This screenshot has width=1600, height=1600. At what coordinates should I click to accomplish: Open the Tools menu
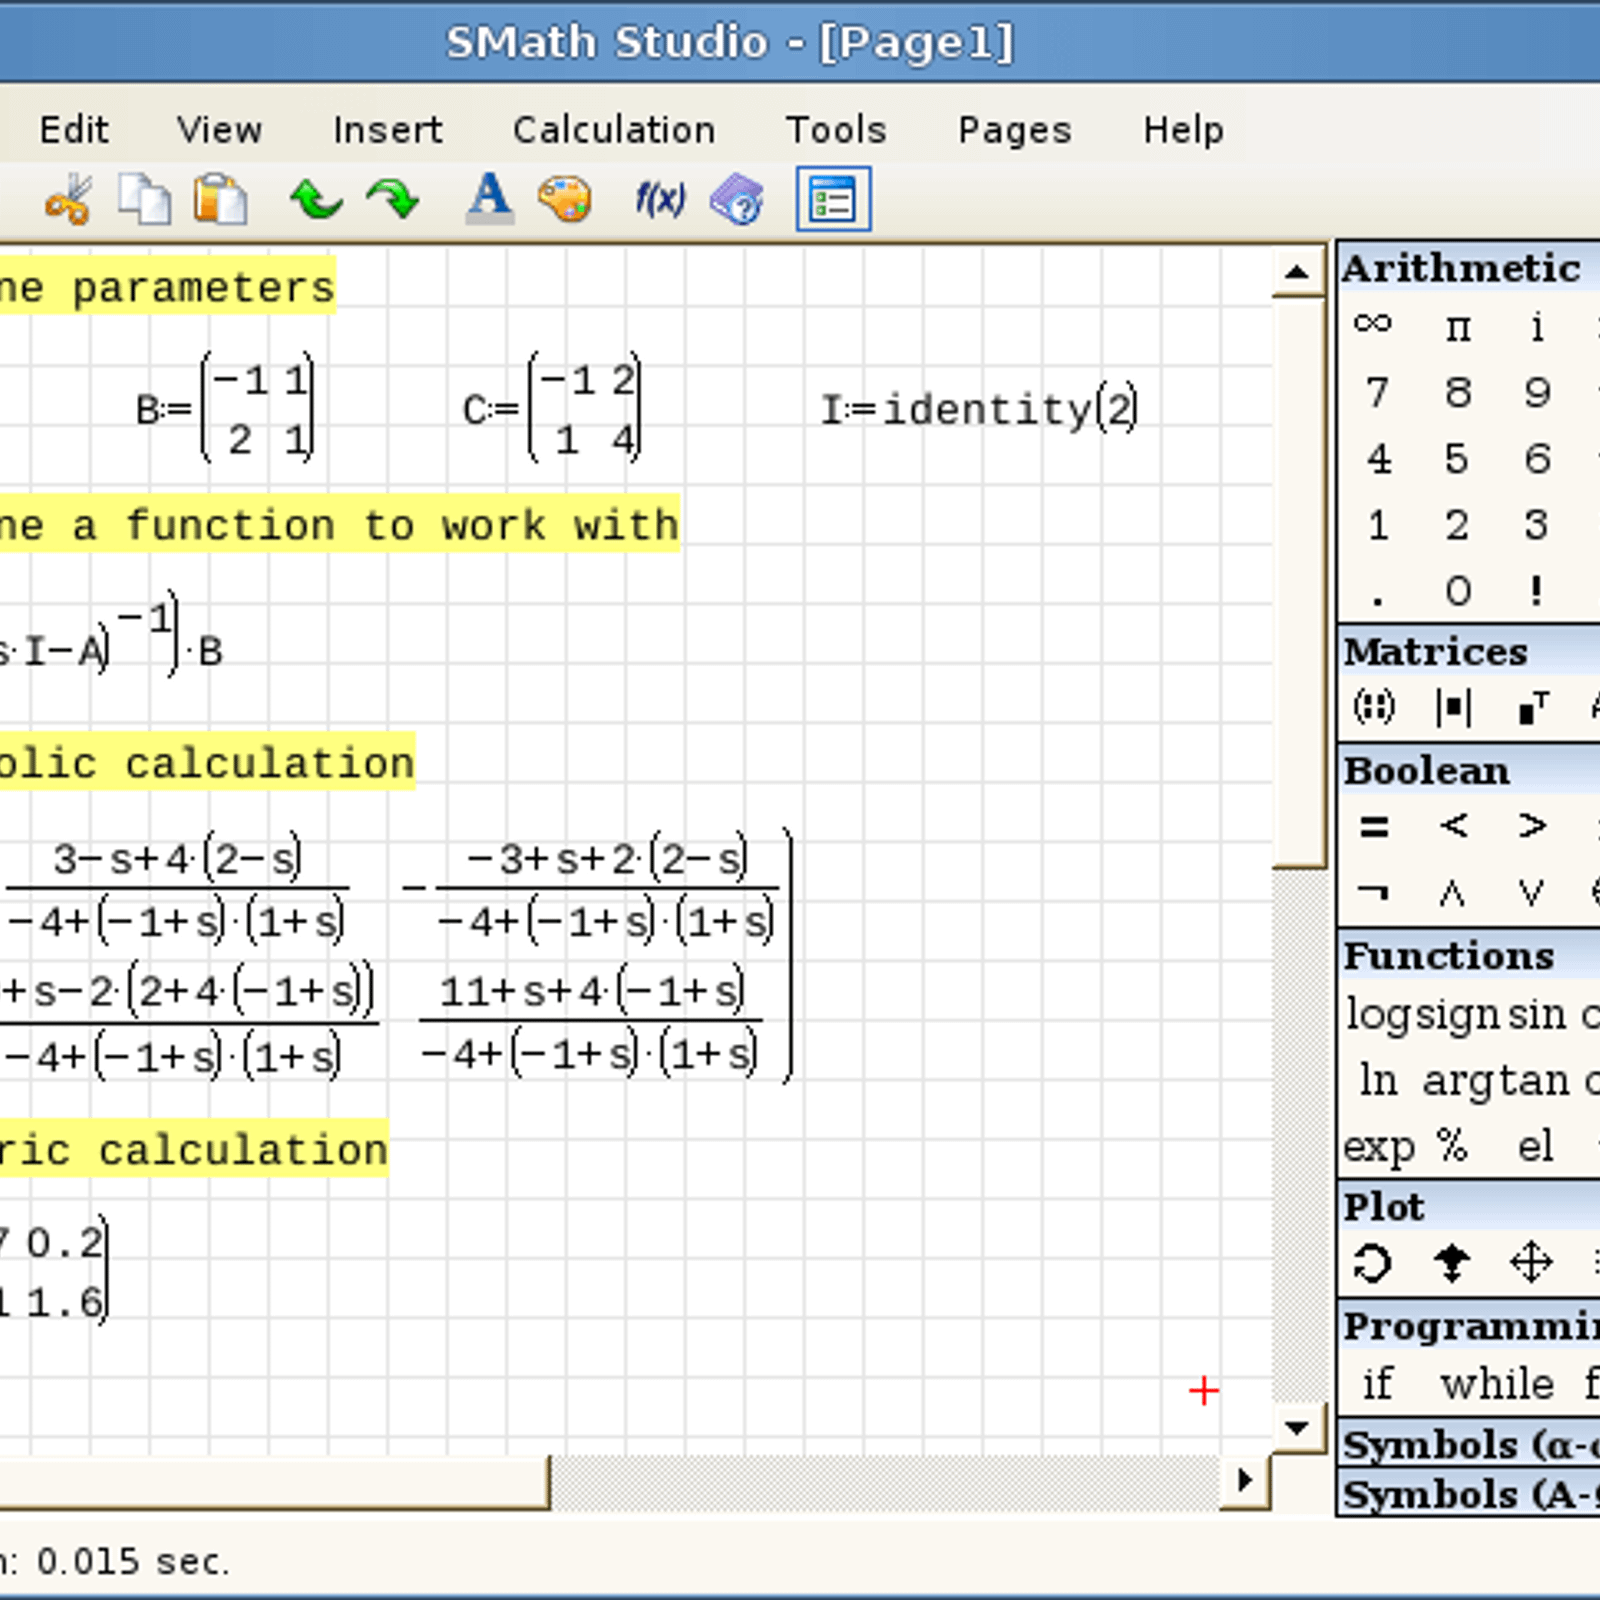coord(836,130)
